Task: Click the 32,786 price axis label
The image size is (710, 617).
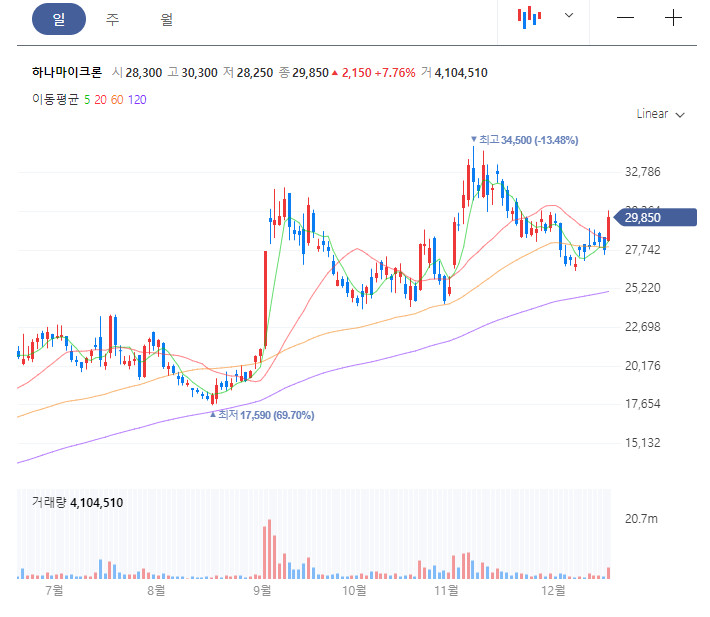Action: point(643,172)
